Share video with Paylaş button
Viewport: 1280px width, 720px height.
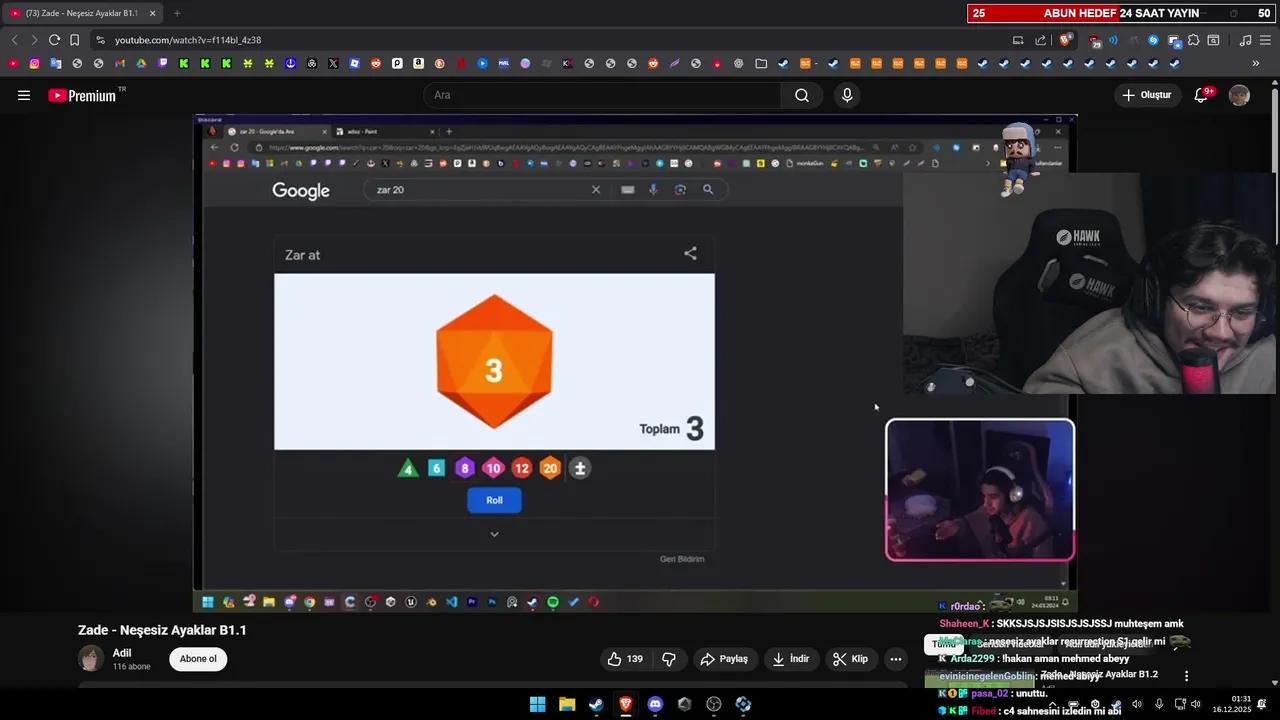tap(724, 659)
